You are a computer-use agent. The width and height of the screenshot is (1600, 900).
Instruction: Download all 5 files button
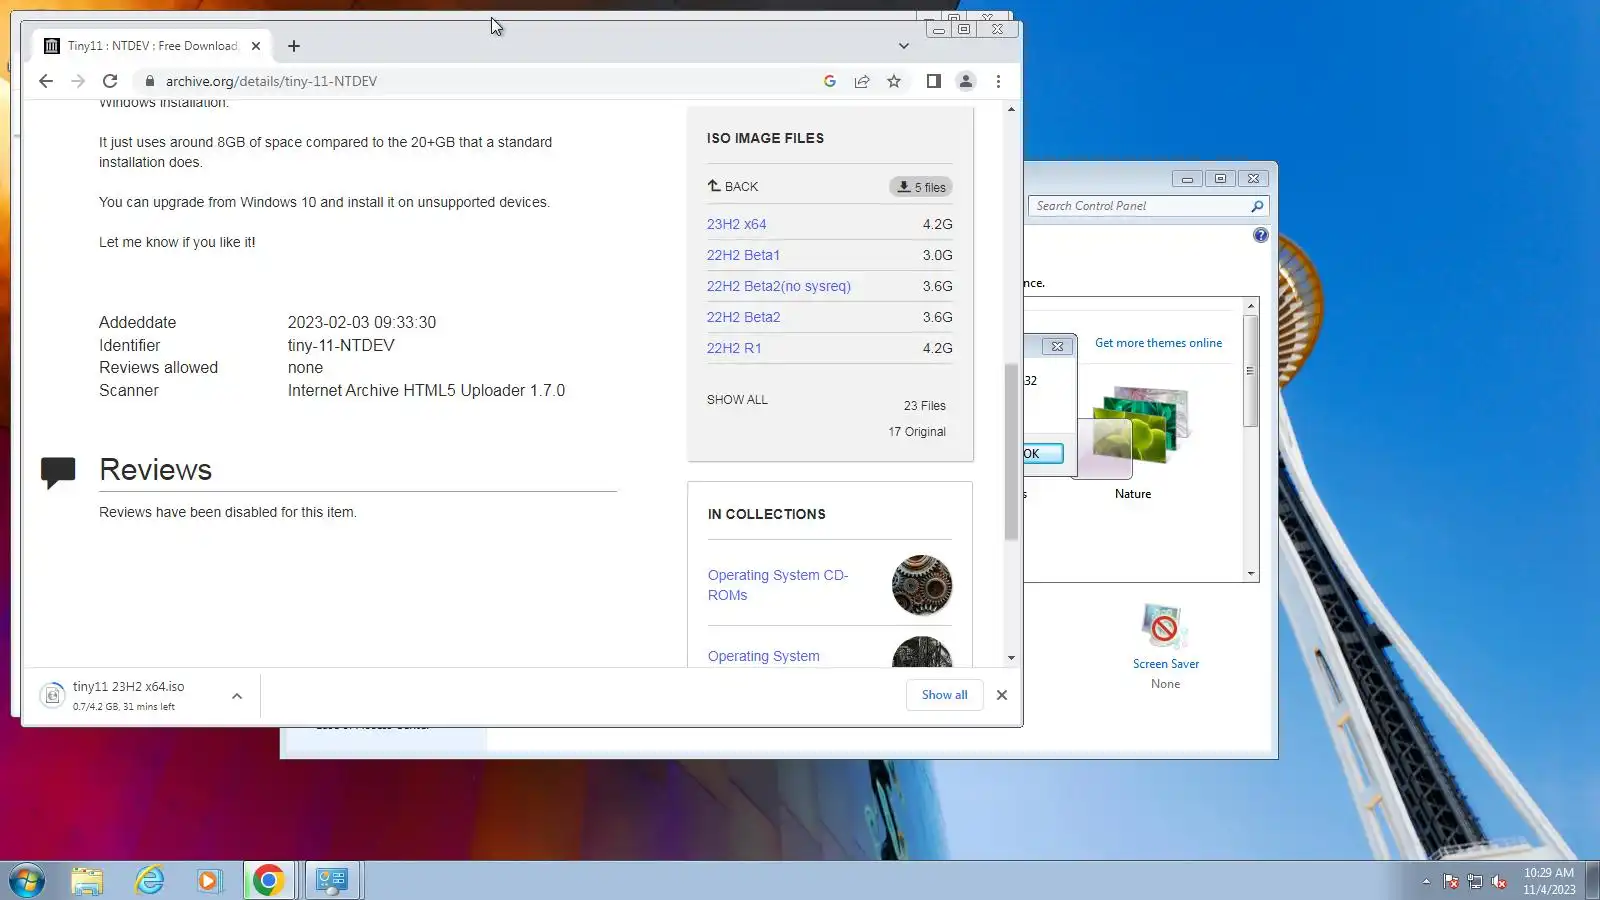pos(921,187)
